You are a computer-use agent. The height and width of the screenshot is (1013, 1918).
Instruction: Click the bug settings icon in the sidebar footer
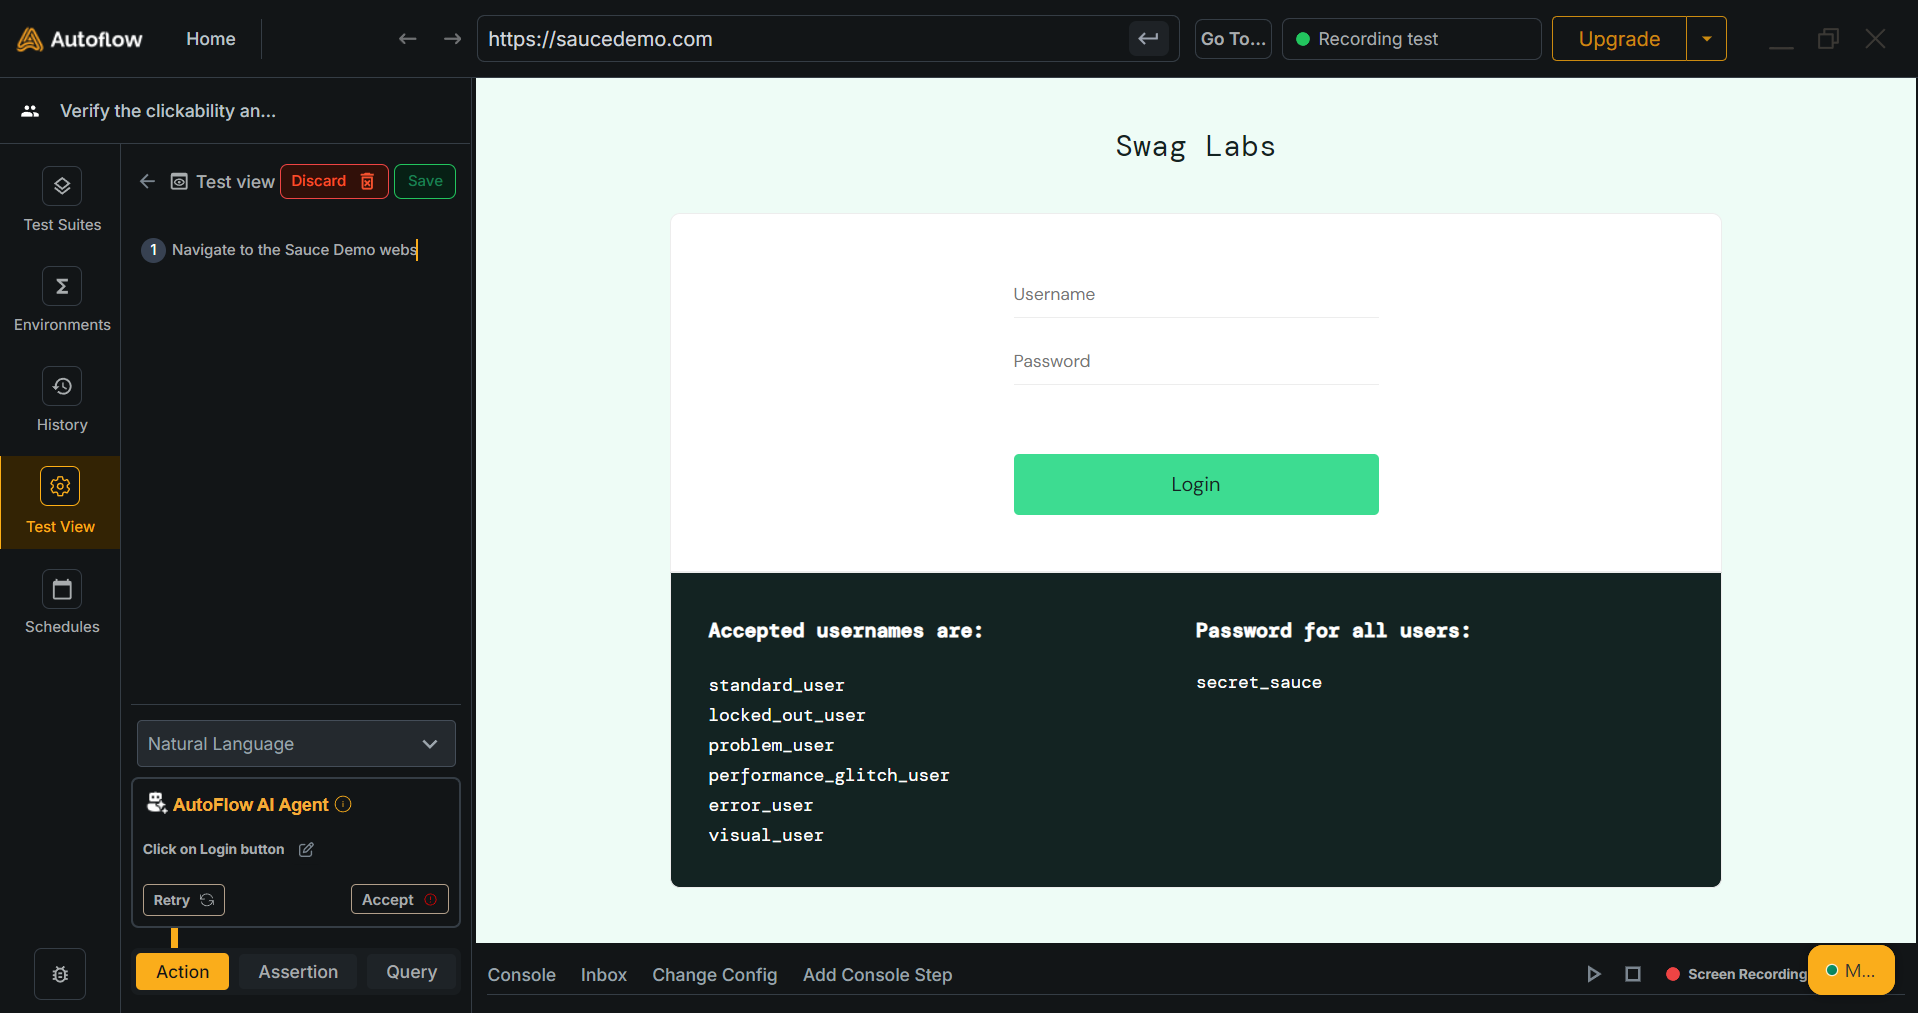point(60,974)
